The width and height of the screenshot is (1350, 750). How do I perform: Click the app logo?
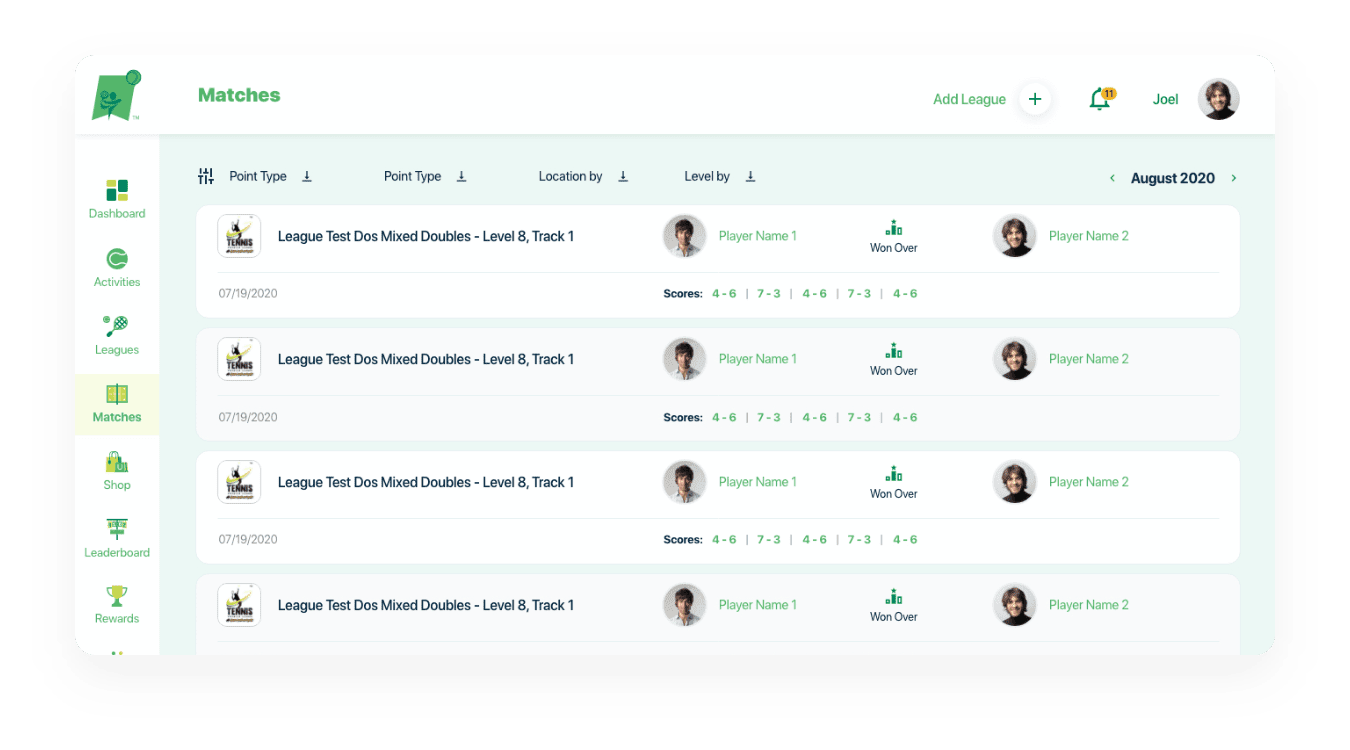pyautogui.click(x=116, y=96)
